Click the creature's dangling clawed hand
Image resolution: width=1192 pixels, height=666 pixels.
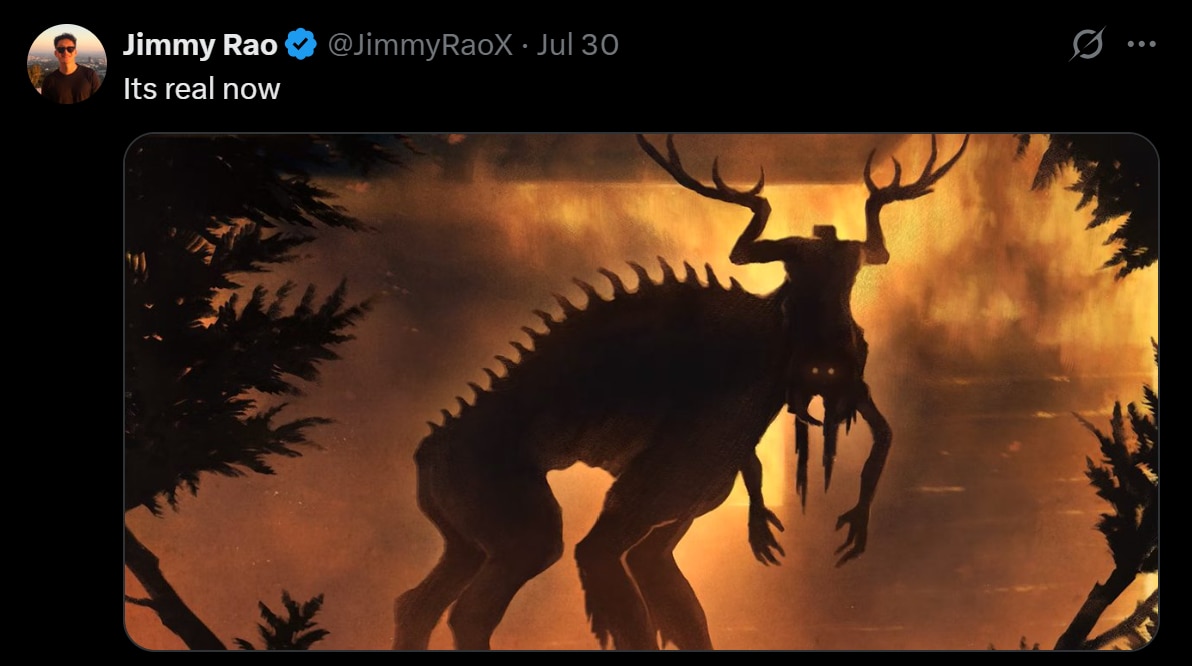(851, 532)
